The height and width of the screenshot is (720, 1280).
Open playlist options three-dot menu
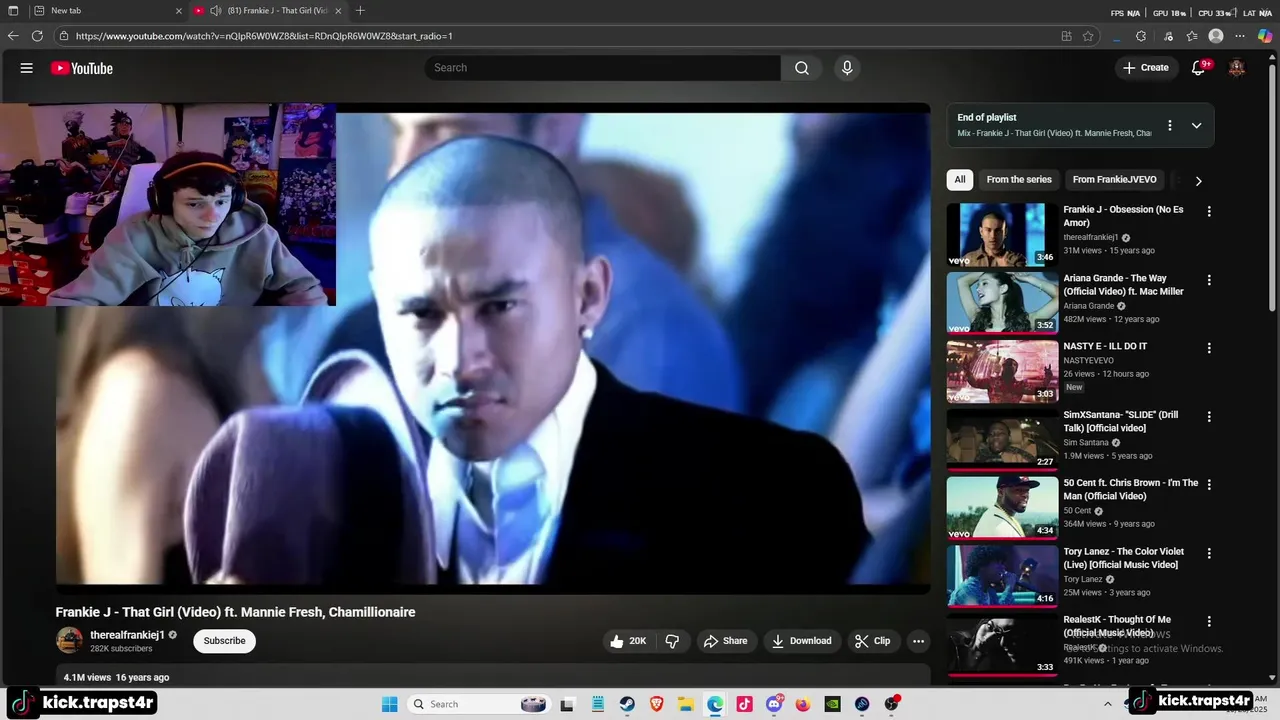click(x=1170, y=126)
